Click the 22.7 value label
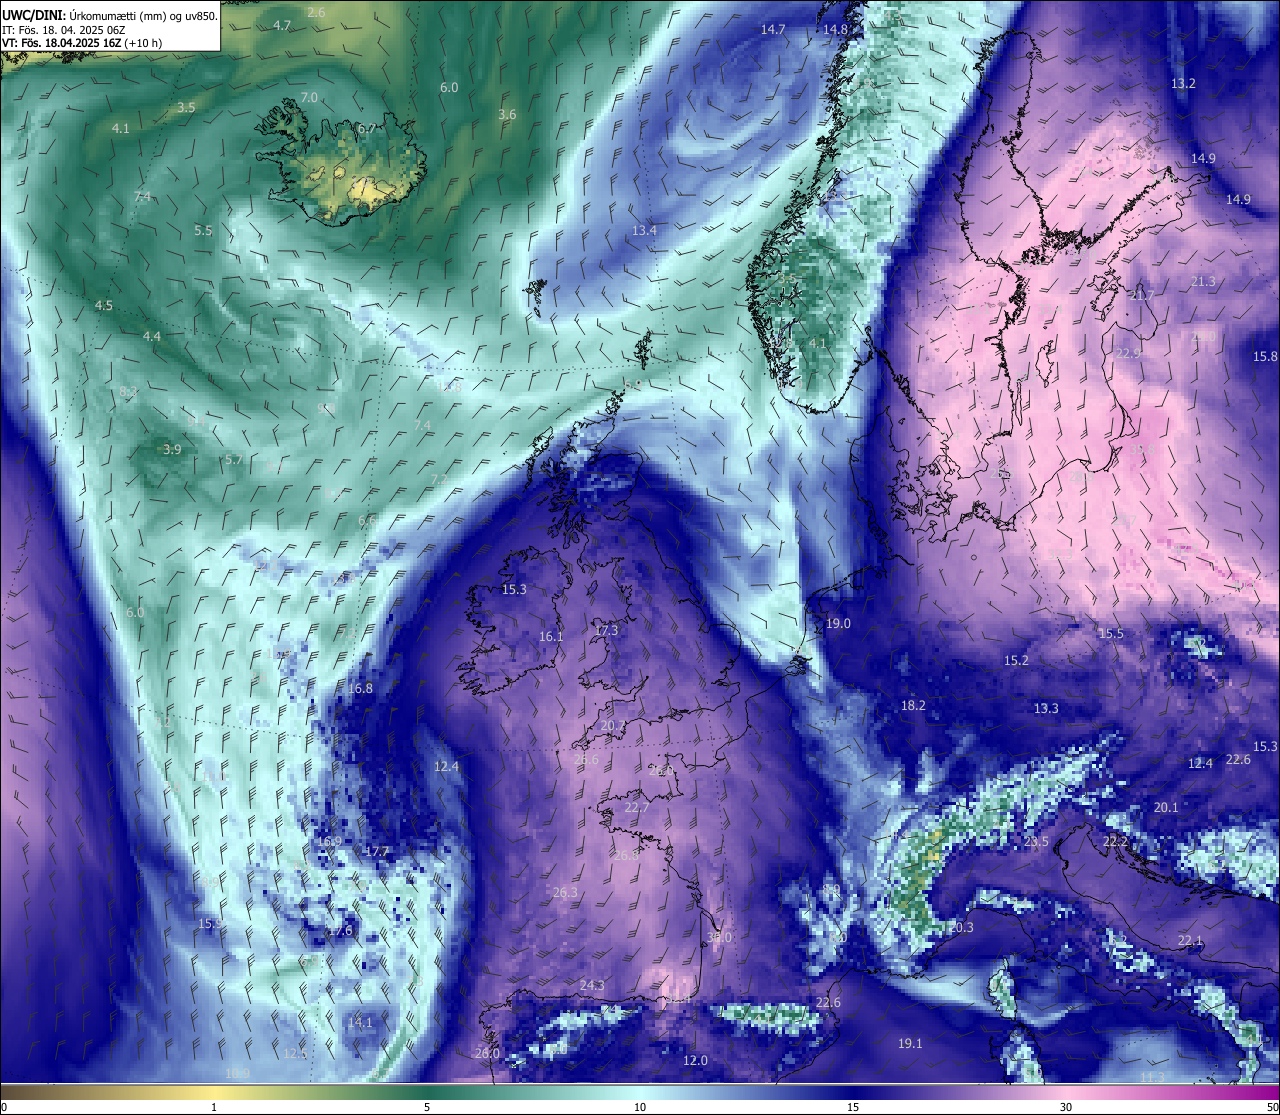The height and width of the screenshot is (1115, 1280). pyautogui.click(x=637, y=807)
